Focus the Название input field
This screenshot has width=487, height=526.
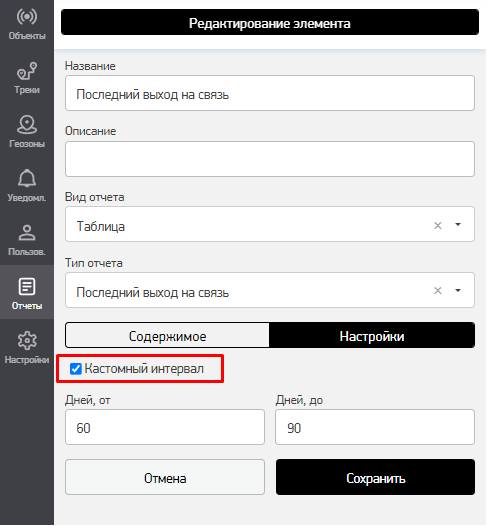pos(270,93)
